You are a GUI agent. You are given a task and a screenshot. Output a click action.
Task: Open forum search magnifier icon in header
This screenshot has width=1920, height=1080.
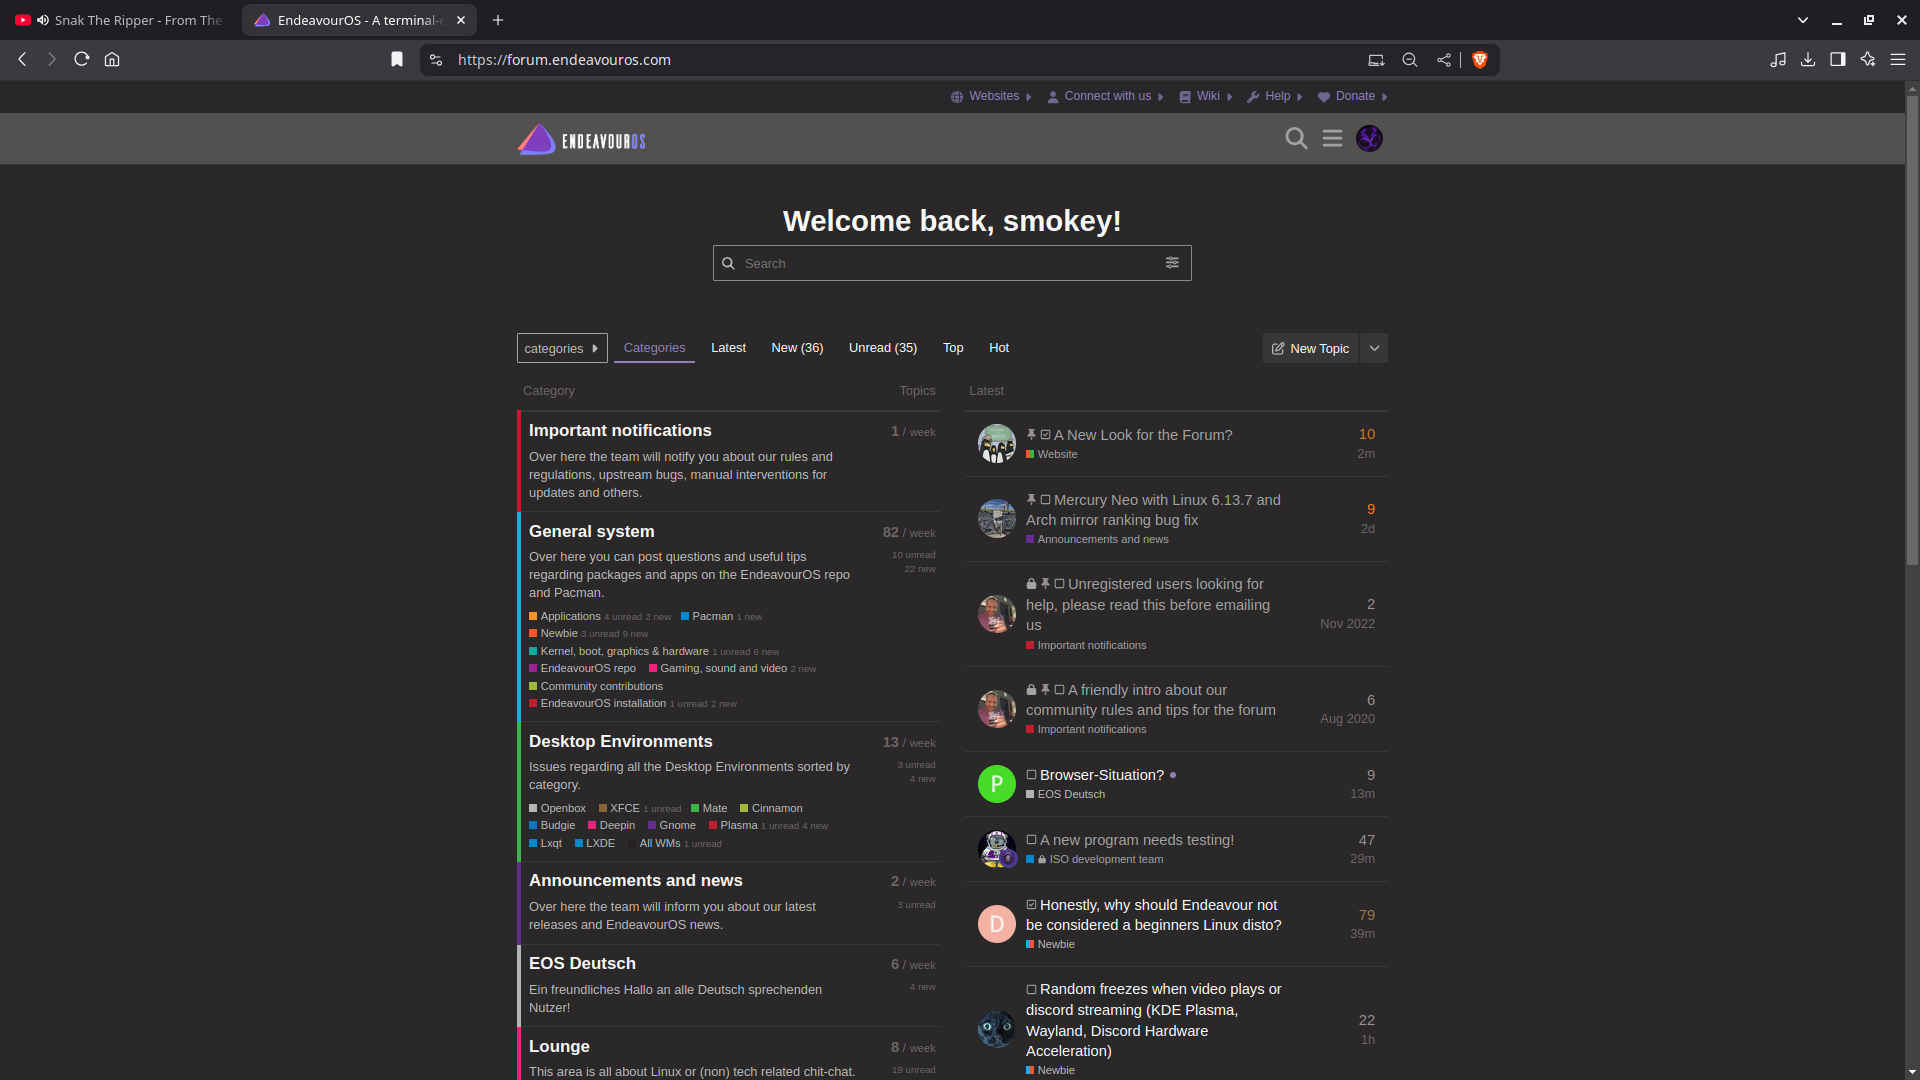tap(1297, 139)
